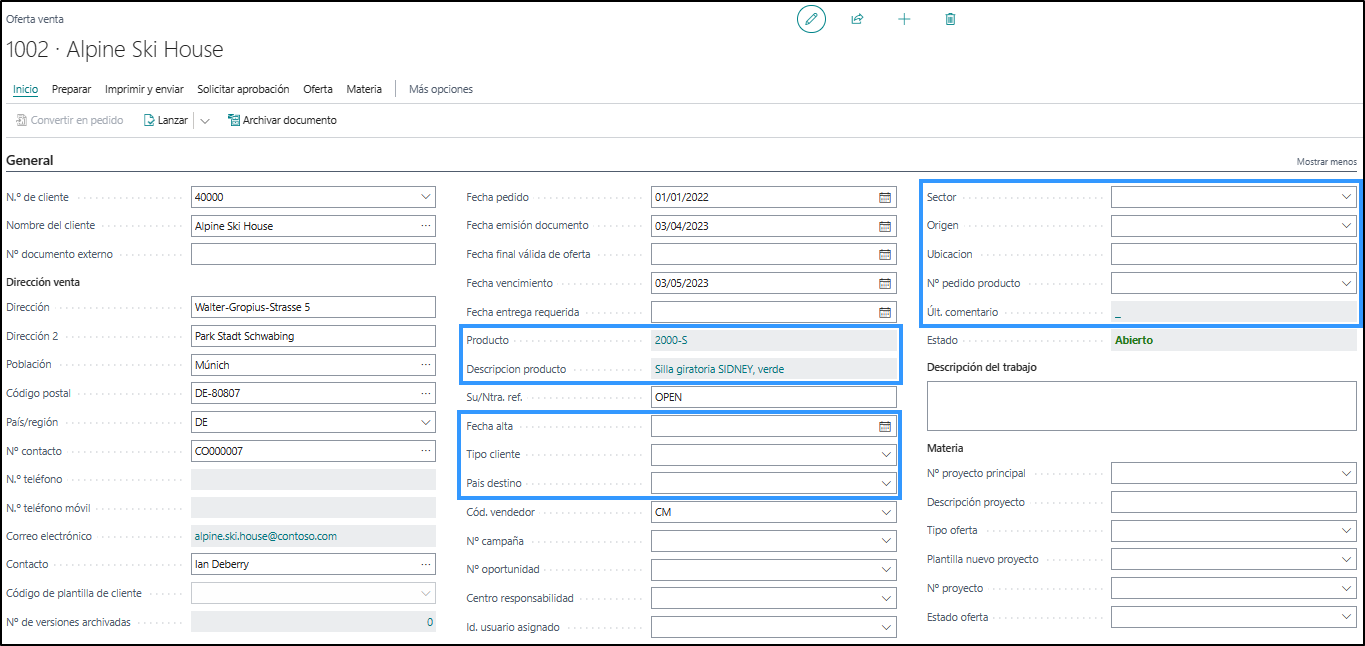The height and width of the screenshot is (646, 1365).
Task: Click the plus icon to create new
Action: pos(904,19)
